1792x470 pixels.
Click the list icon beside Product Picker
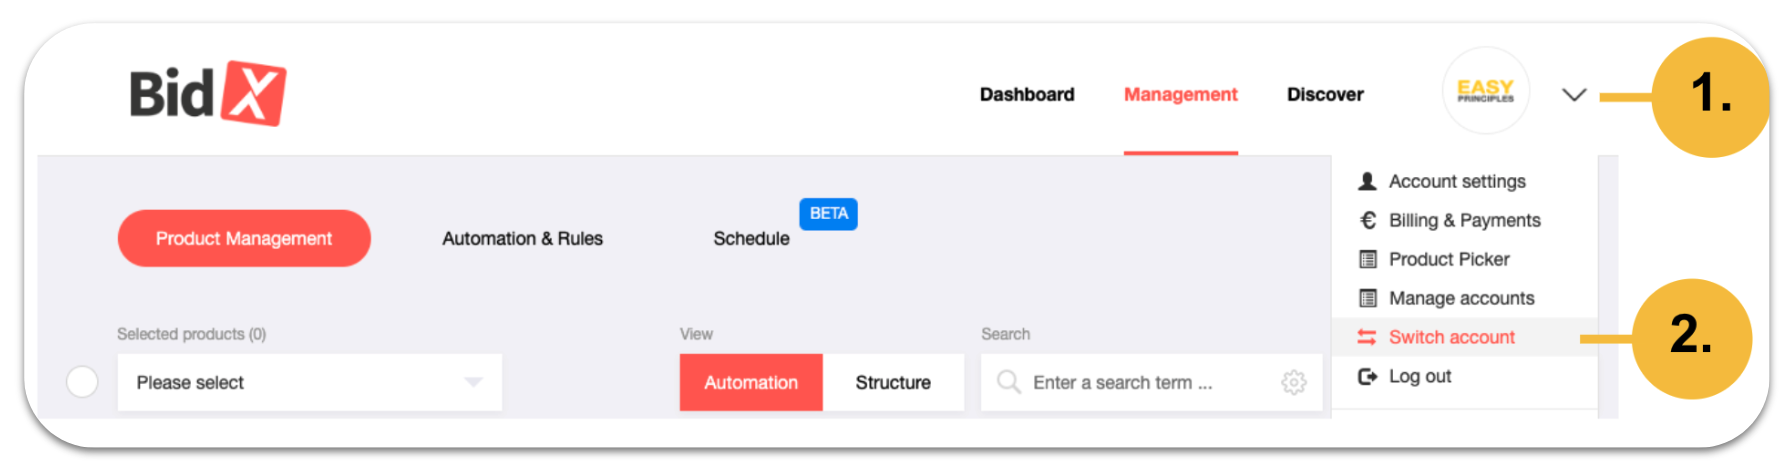point(1367,259)
